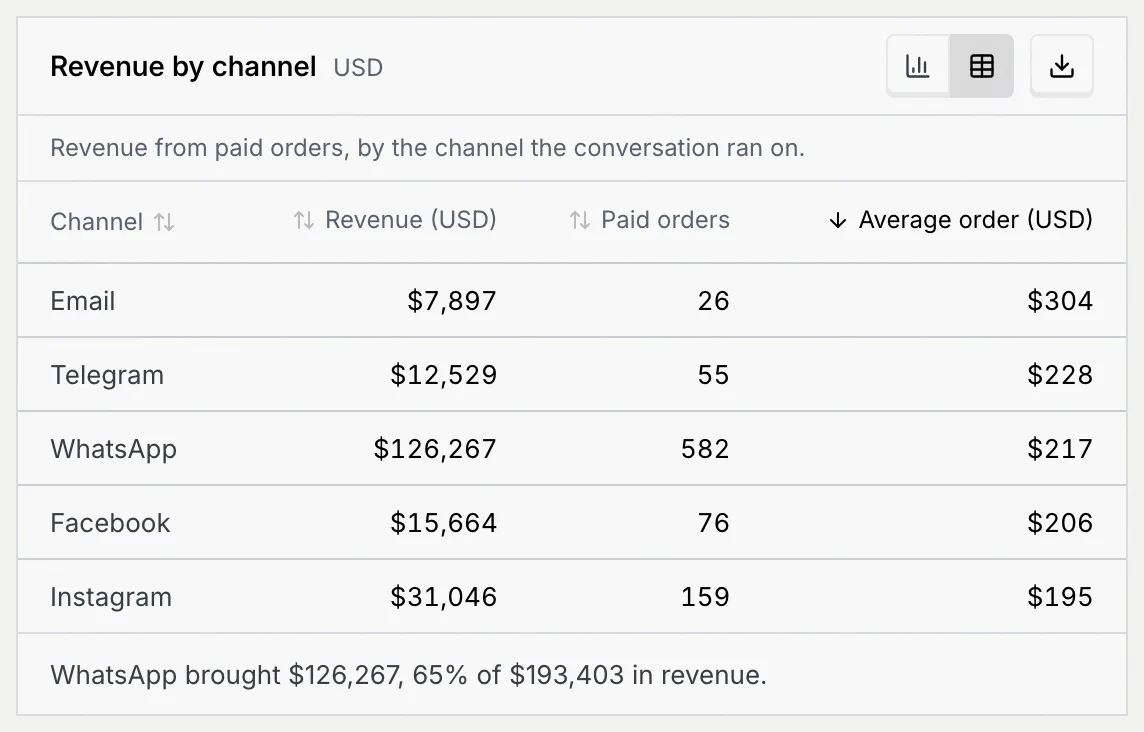Click WhatsApp paid orders count 582

pyautogui.click(x=705, y=448)
